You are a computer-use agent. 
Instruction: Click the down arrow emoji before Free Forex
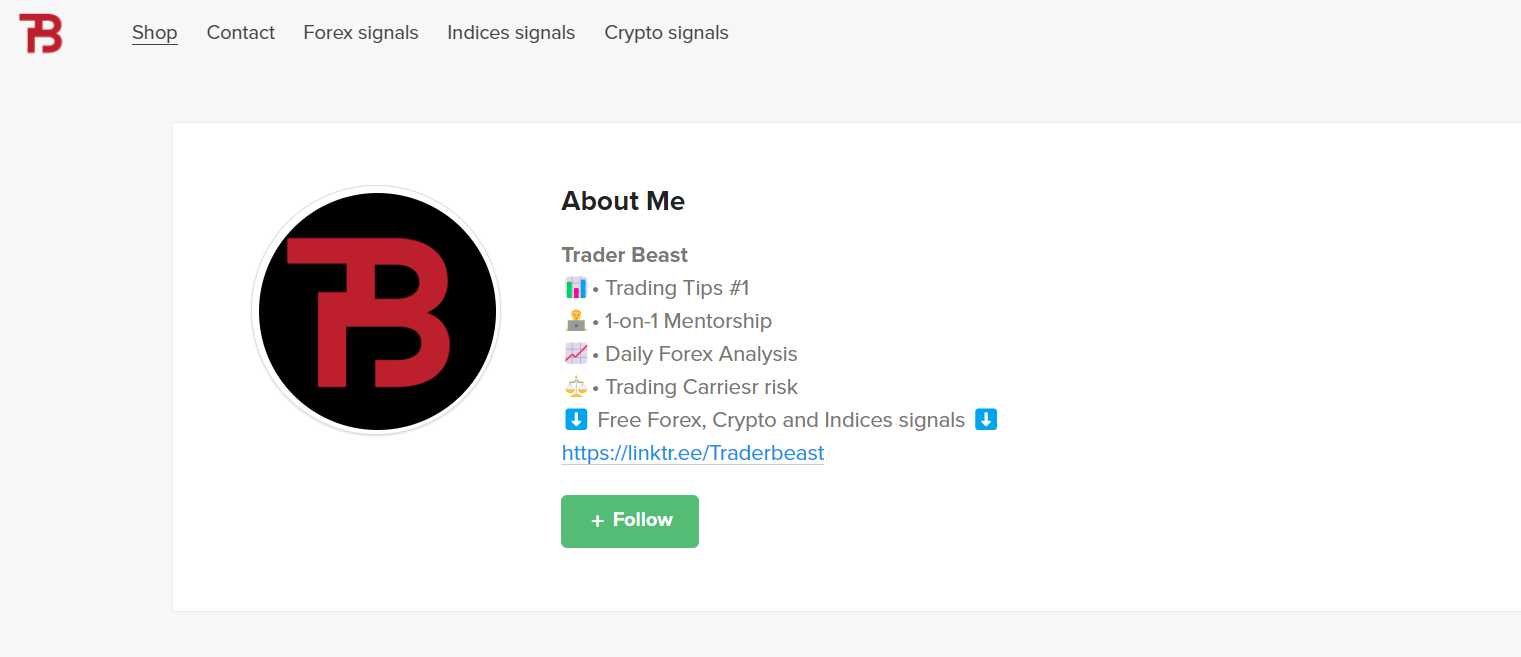pyautogui.click(x=575, y=420)
